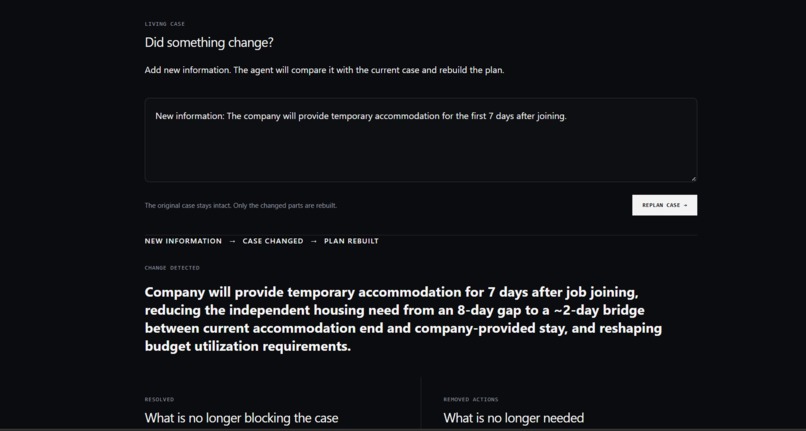Click arrow between New Information and Case Changed
Image resolution: width=806 pixels, height=431 pixels.
point(232,241)
